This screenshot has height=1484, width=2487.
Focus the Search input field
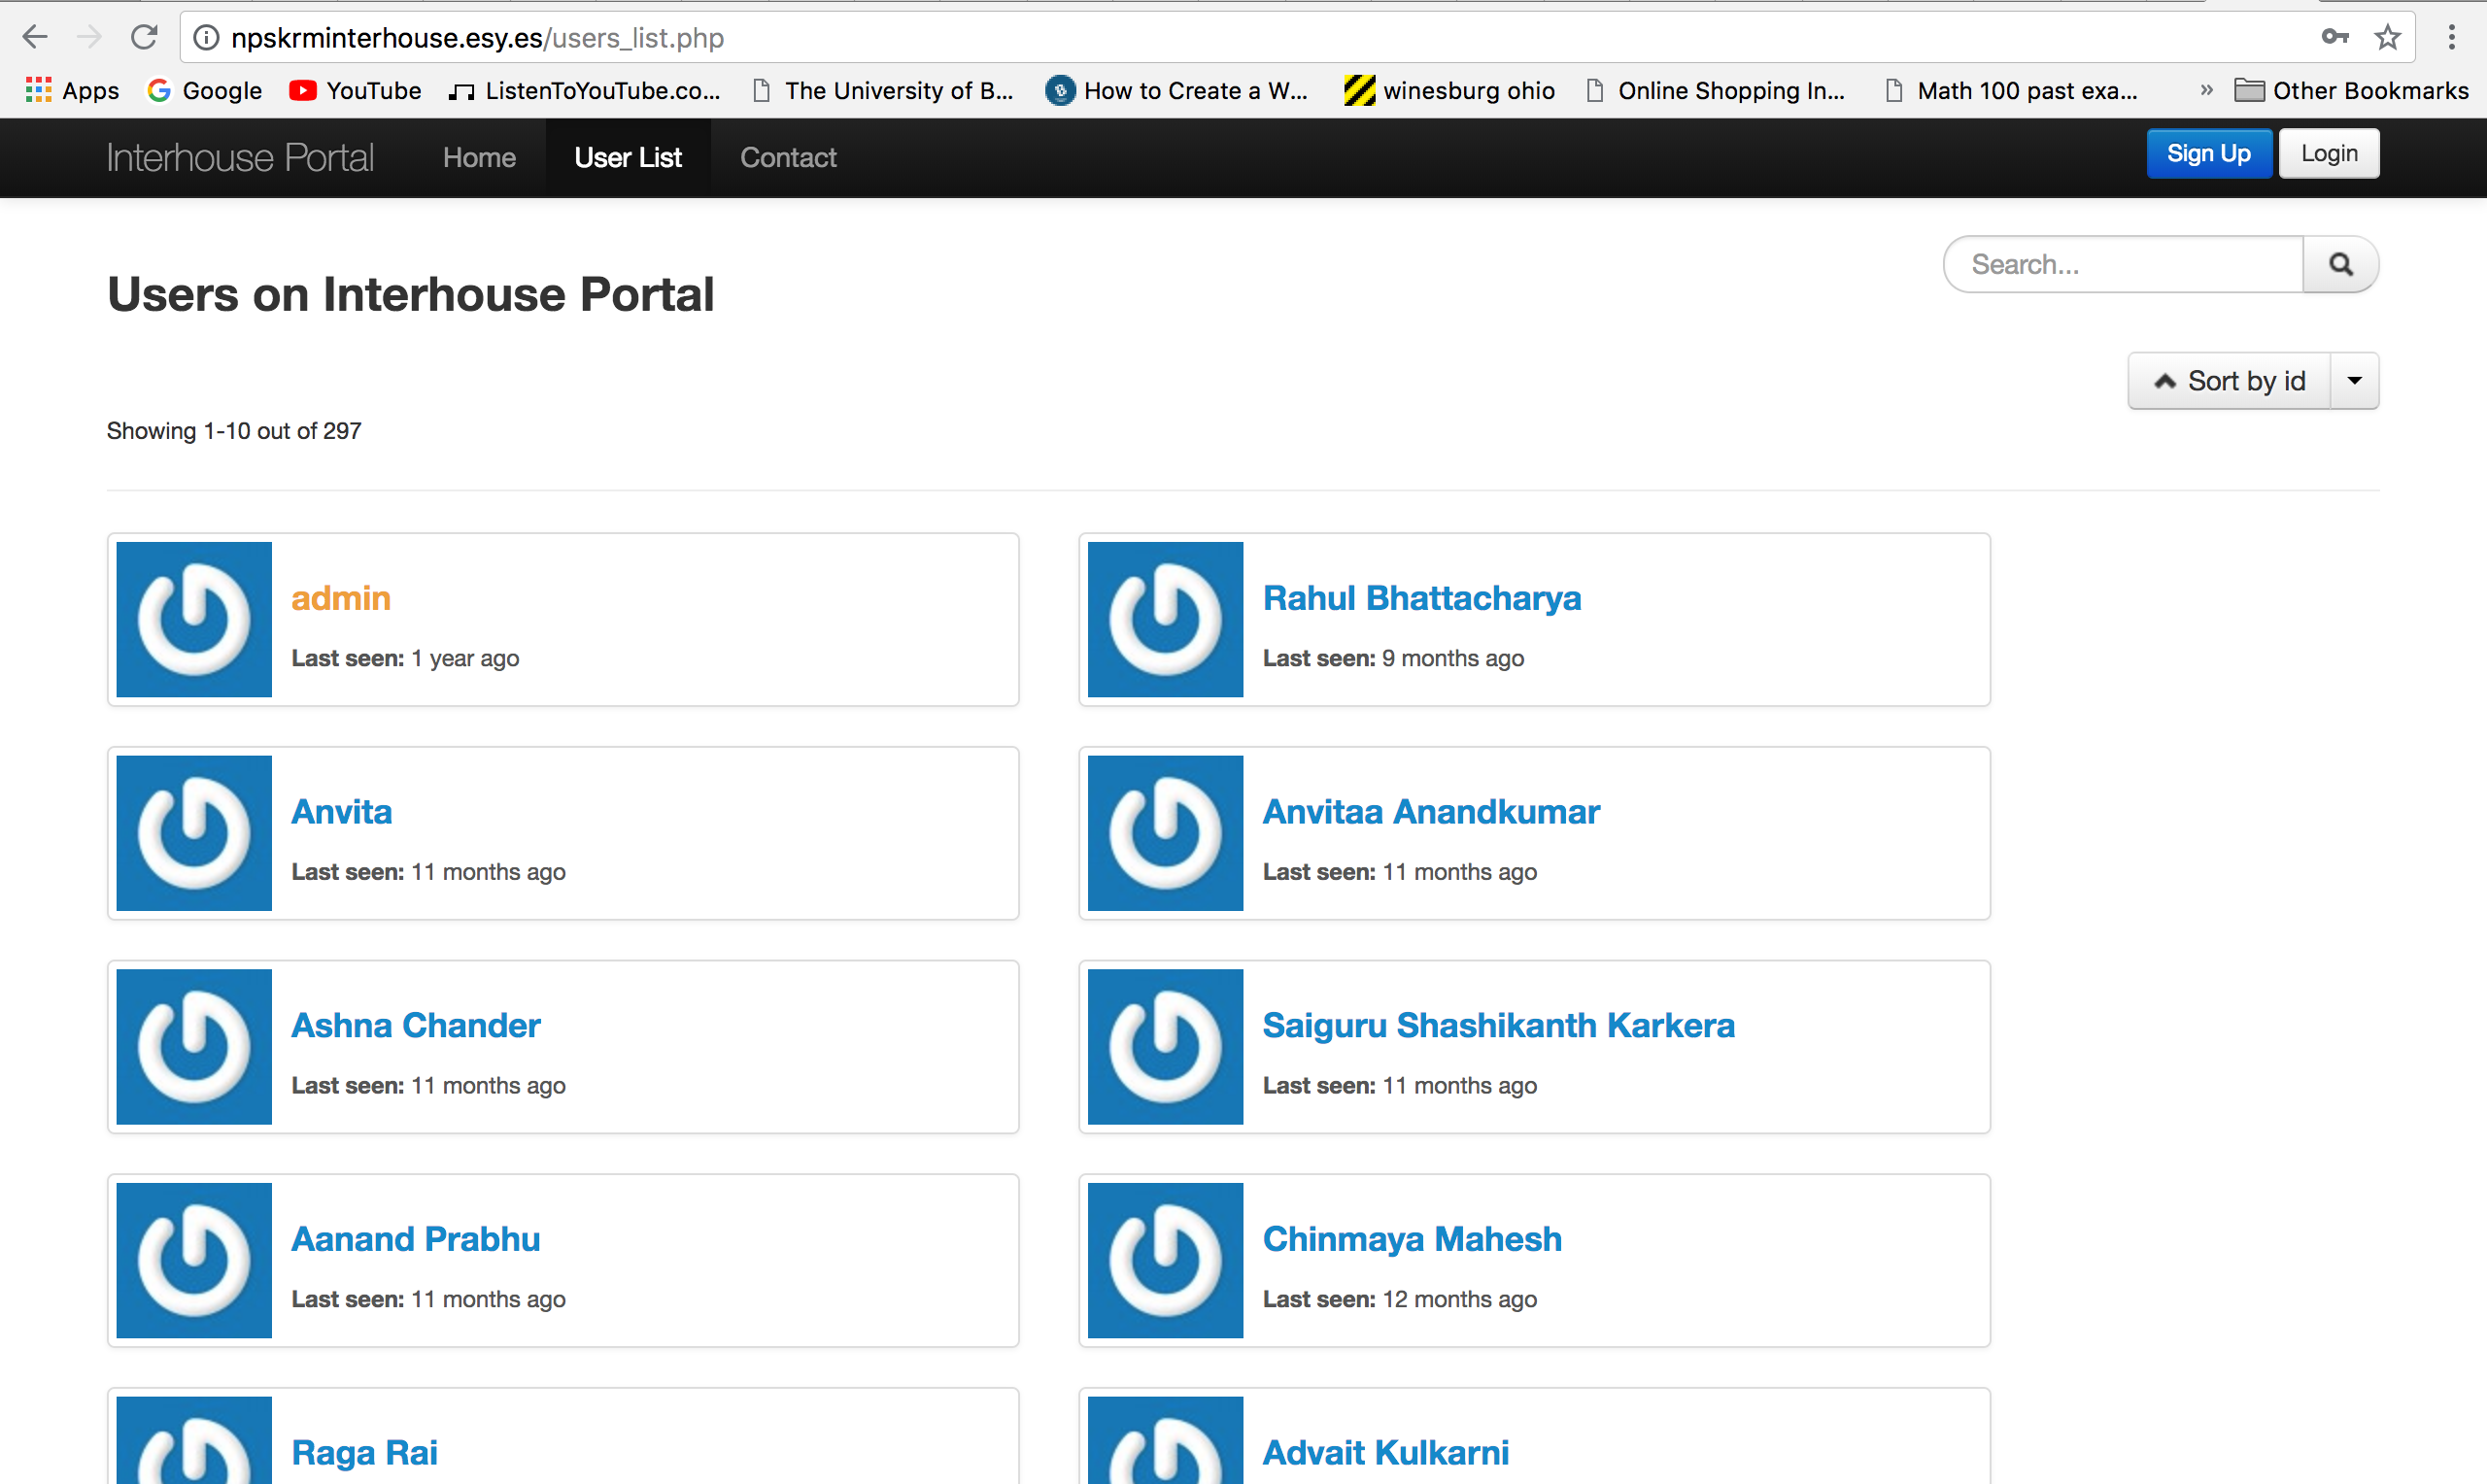pos(2123,264)
